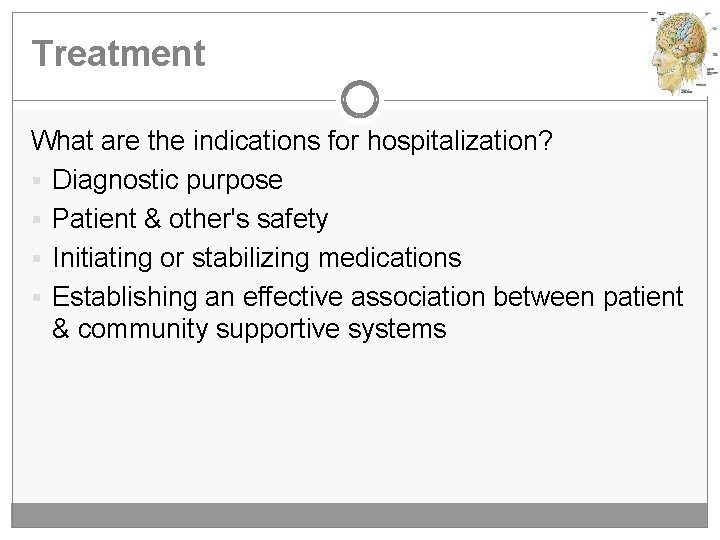720x540 pixels.
Task: Select the Patient & other's safety text
Action: tap(190, 219)
